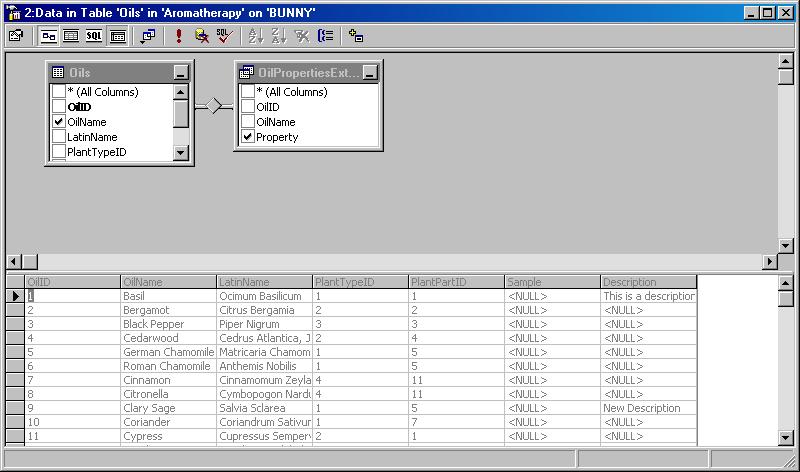Click the Verify SQL icon
Screen dimensions: 800x472
click(225, 36)
